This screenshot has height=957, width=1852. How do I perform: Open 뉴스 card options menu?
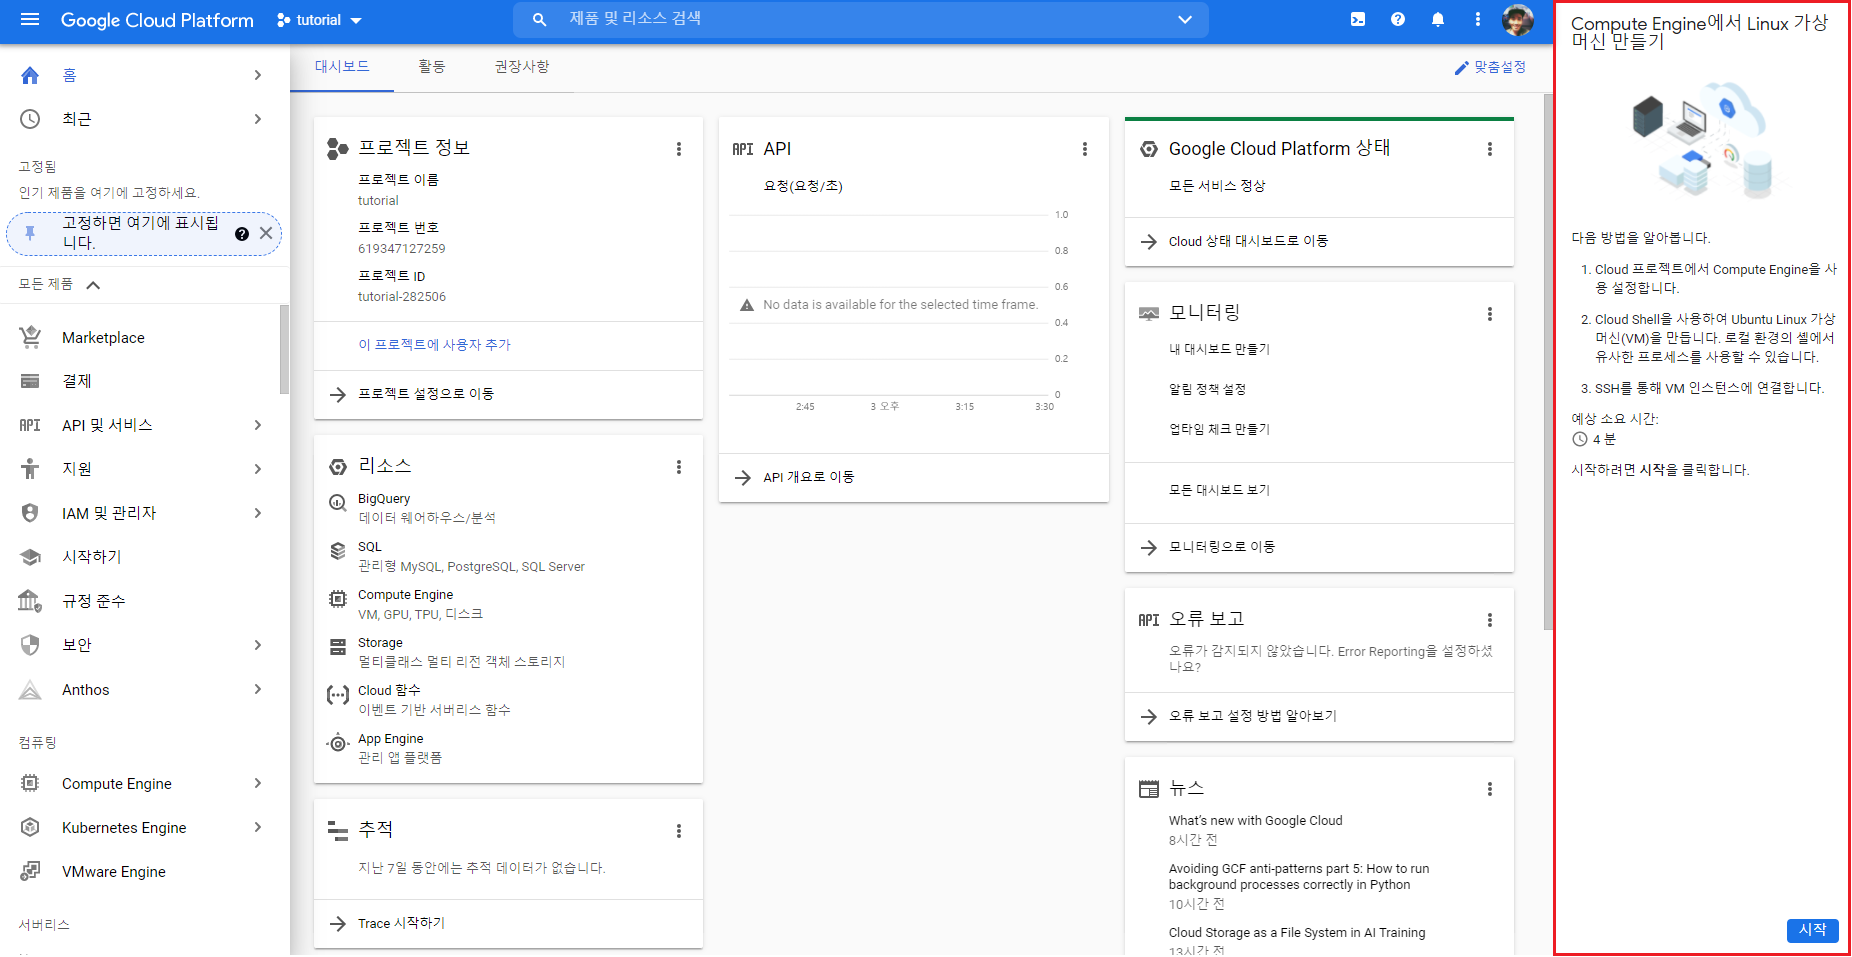(1490, 789)
